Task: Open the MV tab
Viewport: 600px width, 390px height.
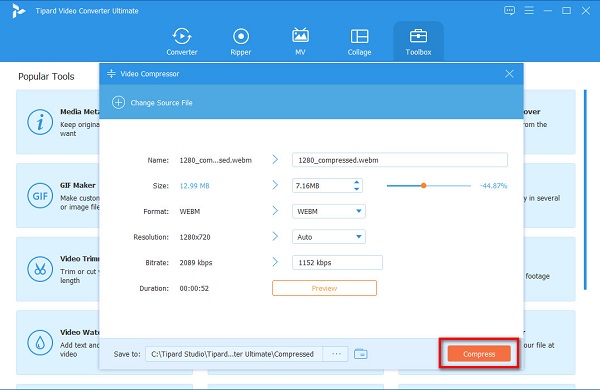Action: coord(300,42)
